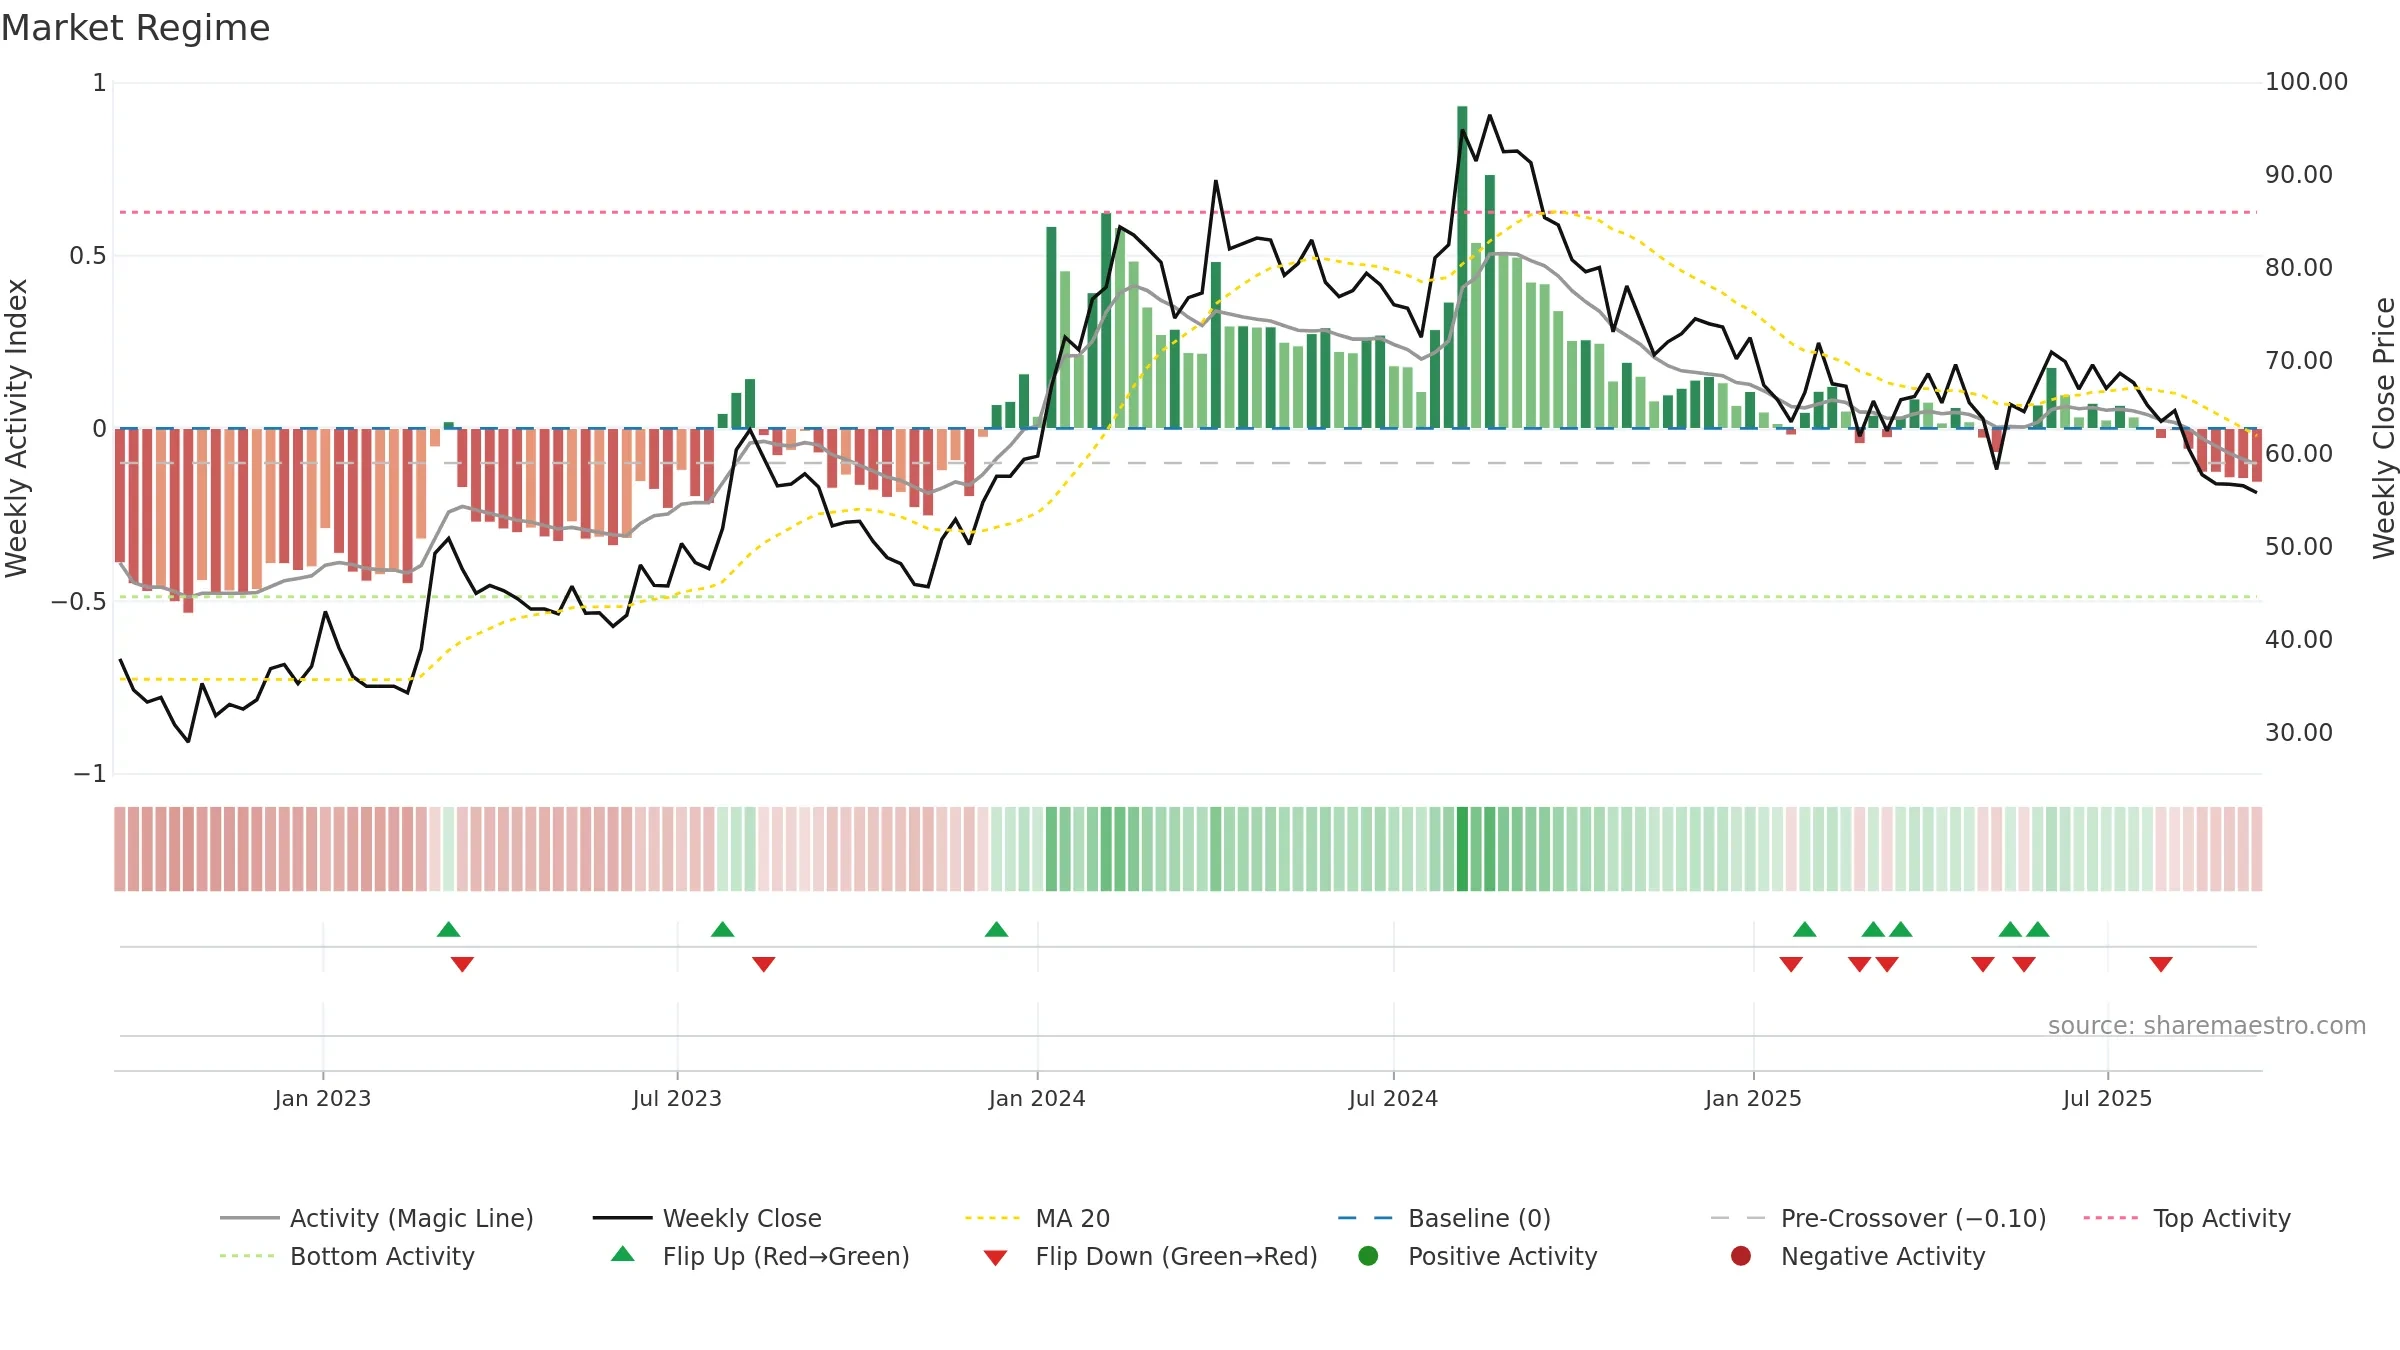
Task: Click the 100.00 price axis label
Action: point(2306,82)
